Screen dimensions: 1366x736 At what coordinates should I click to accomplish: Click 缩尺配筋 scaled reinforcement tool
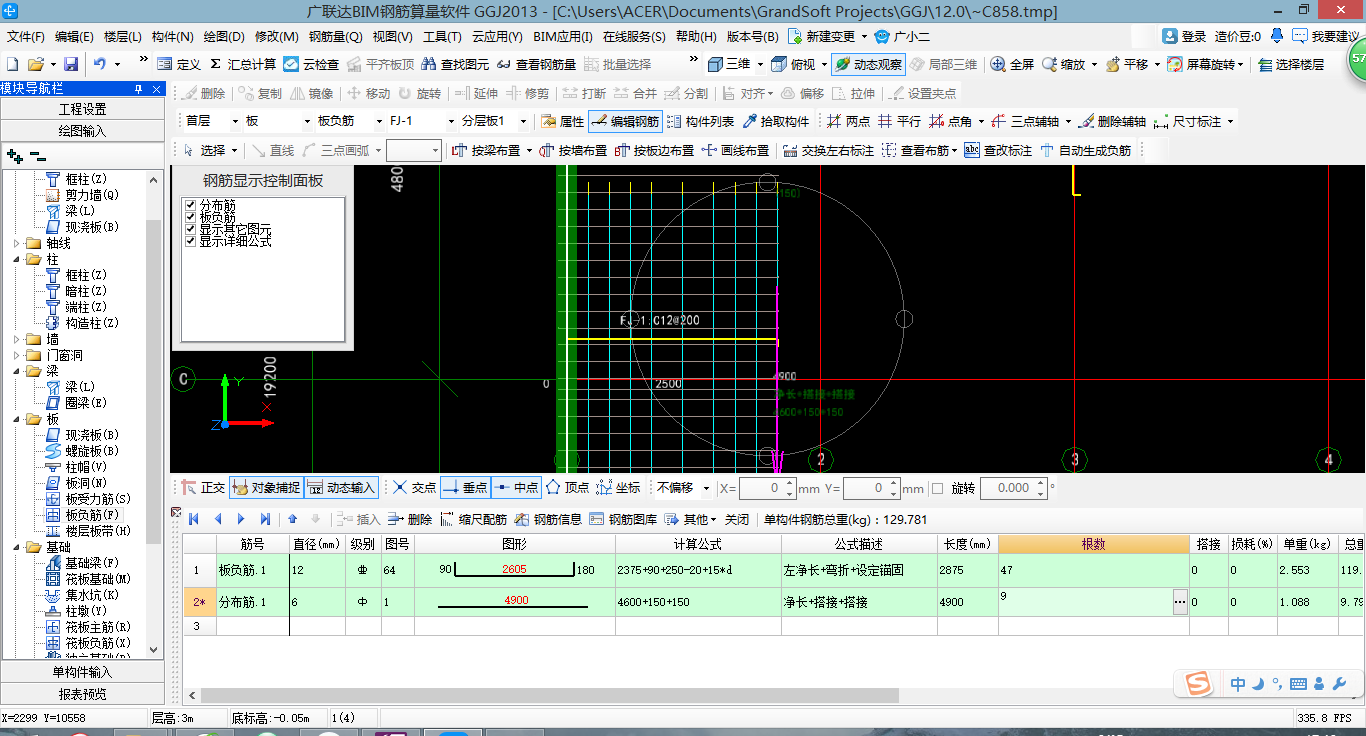pyautogui.click(x=473, y=519)
